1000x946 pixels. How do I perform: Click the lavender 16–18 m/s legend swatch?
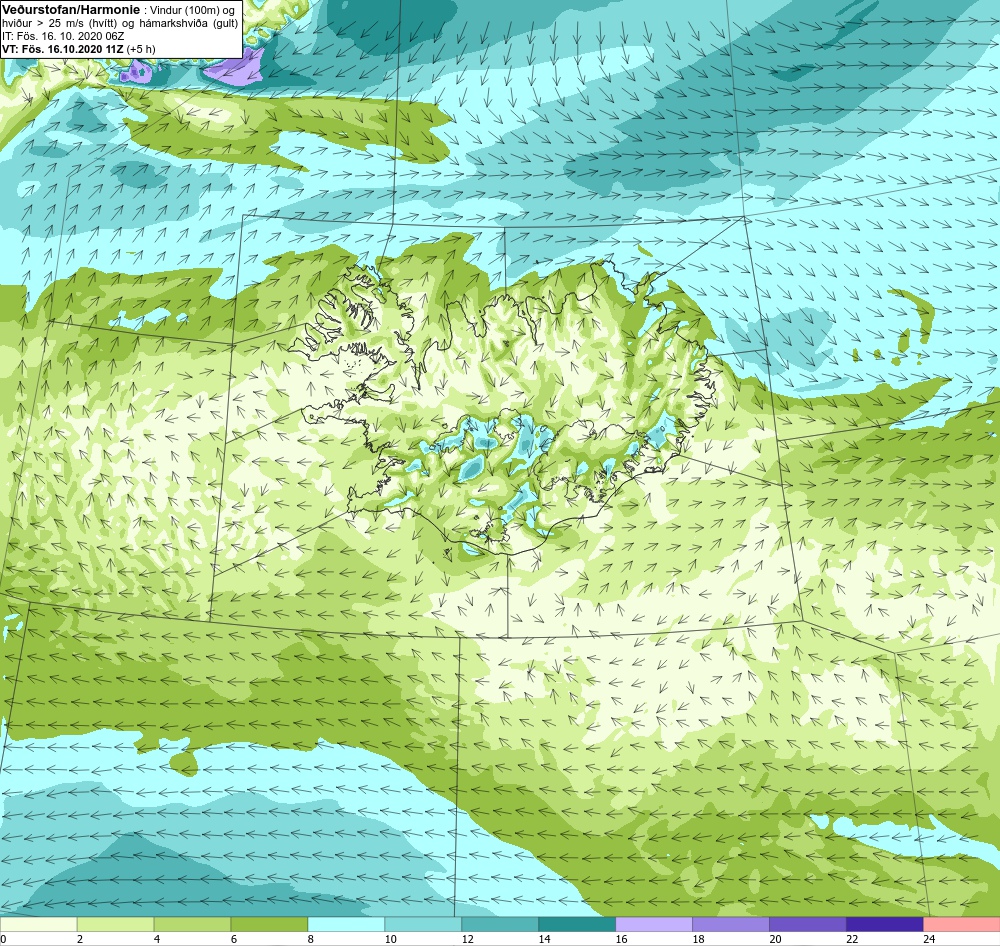pos(654,924)
